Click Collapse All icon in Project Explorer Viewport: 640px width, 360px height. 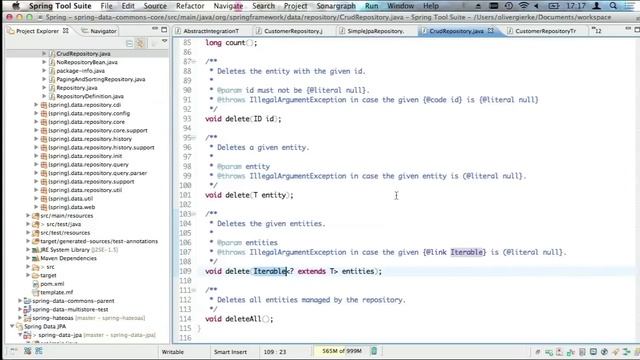tap(129, 44)
